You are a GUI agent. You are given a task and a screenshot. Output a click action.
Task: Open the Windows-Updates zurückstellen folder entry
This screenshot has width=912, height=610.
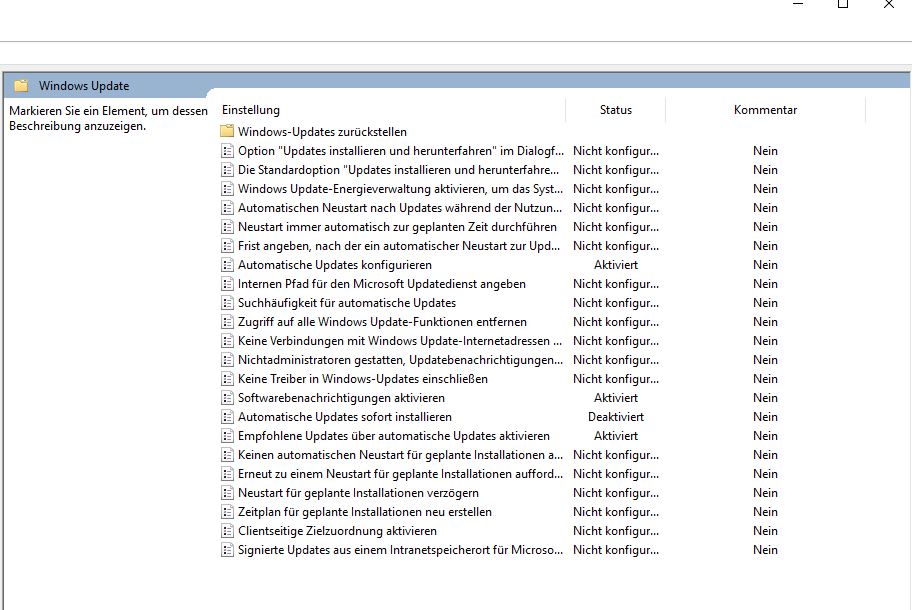coord(322,132)
